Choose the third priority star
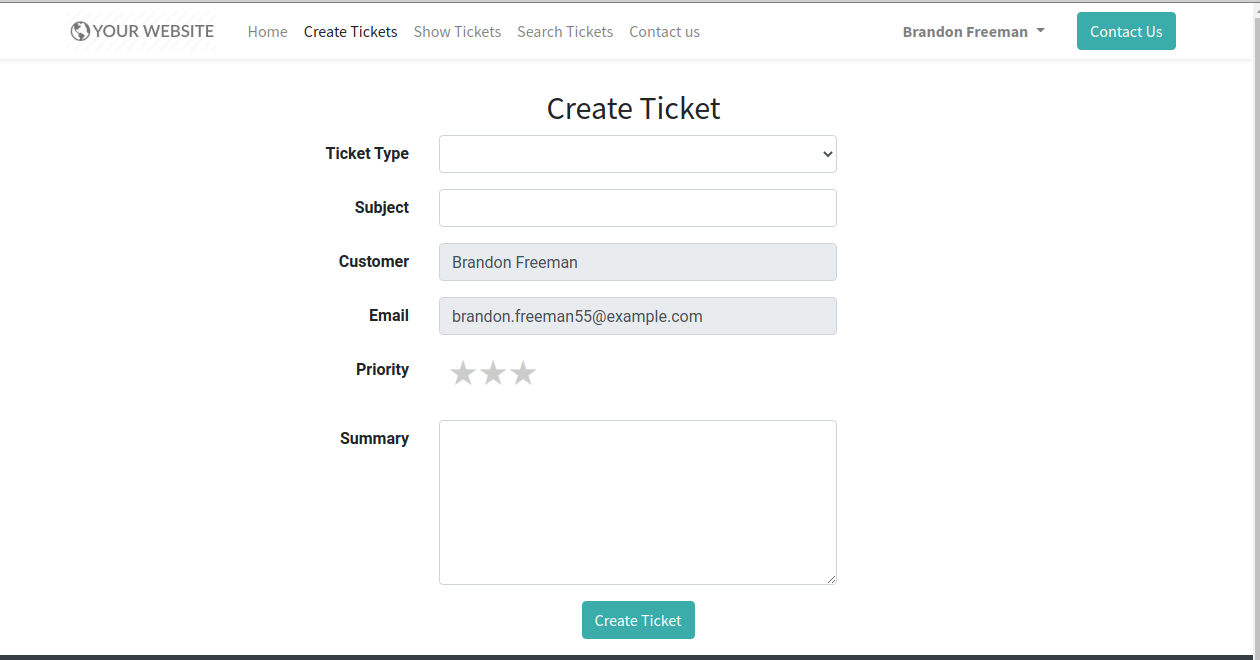This screenshot has height=660, width=1260. (x=523, y=373)
